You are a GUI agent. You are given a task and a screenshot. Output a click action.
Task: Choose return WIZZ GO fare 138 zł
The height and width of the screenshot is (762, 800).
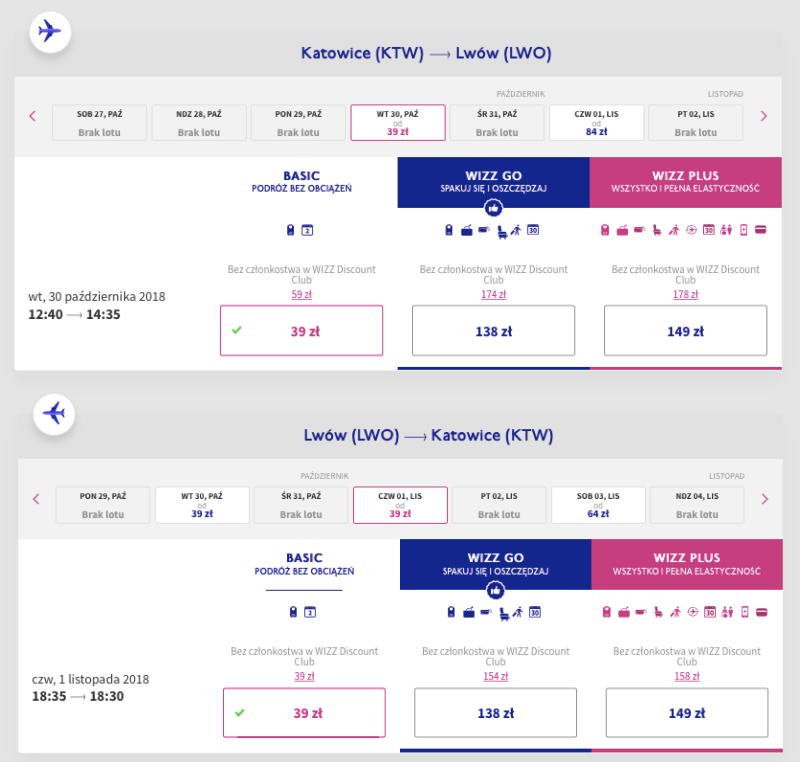(x=495, y=713)
